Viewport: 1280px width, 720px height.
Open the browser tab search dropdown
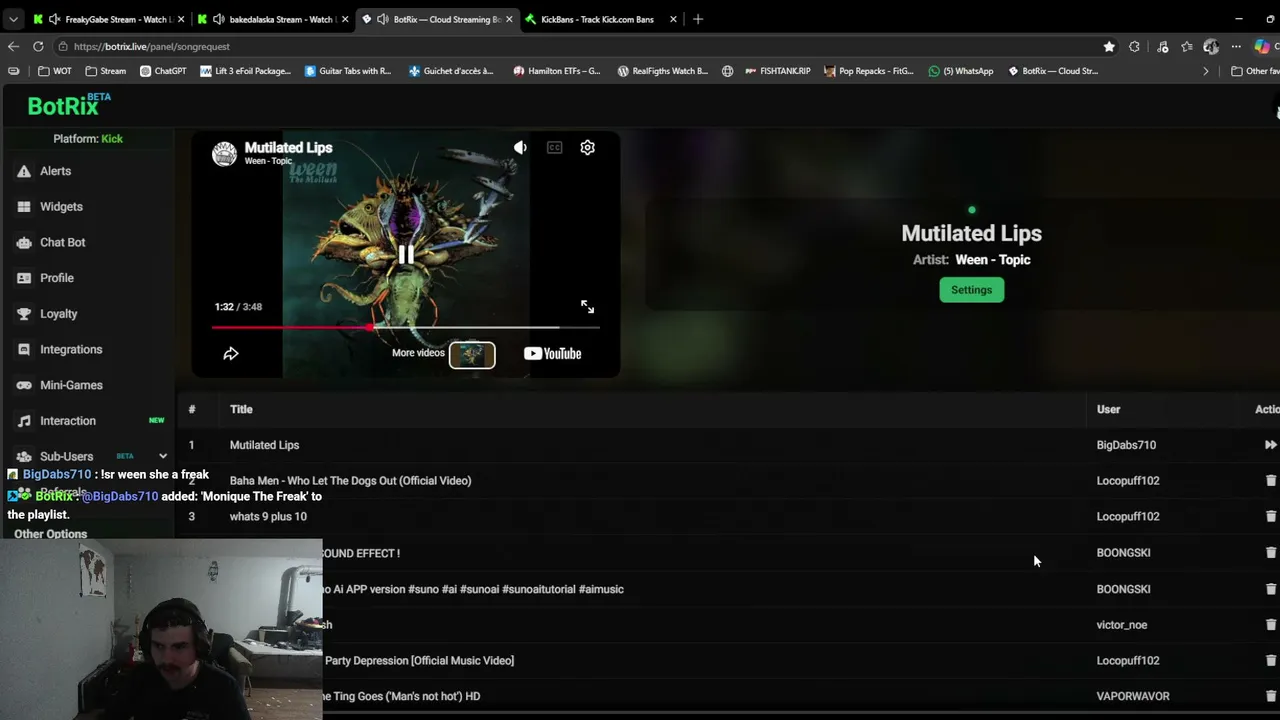13,19
